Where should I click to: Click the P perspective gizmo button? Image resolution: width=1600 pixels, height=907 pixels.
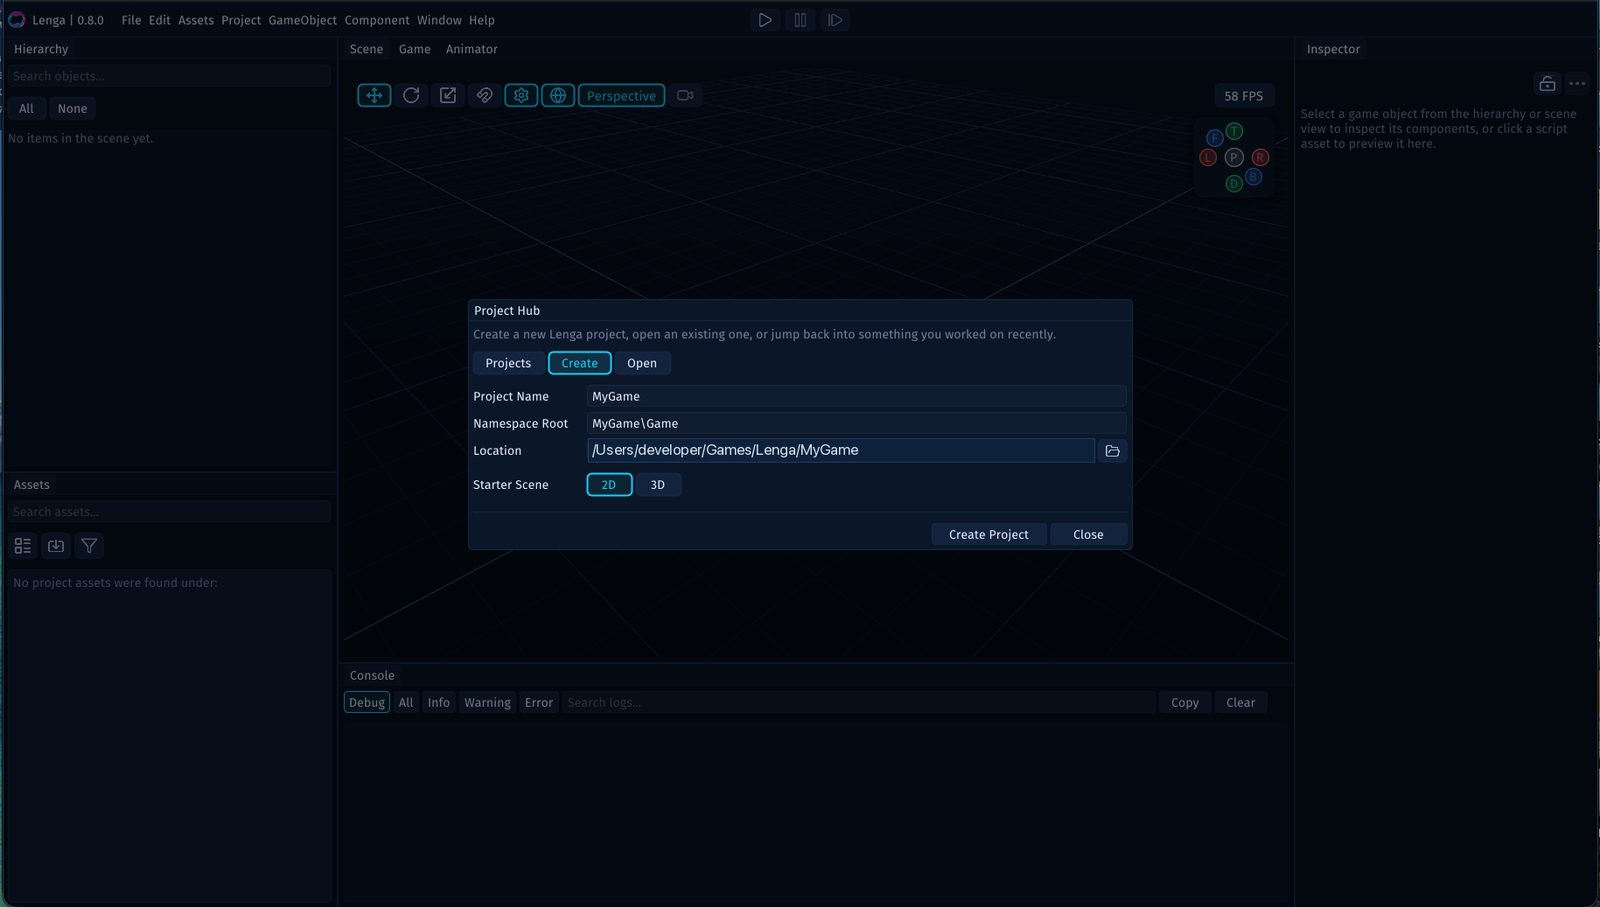coord(1234,157)
